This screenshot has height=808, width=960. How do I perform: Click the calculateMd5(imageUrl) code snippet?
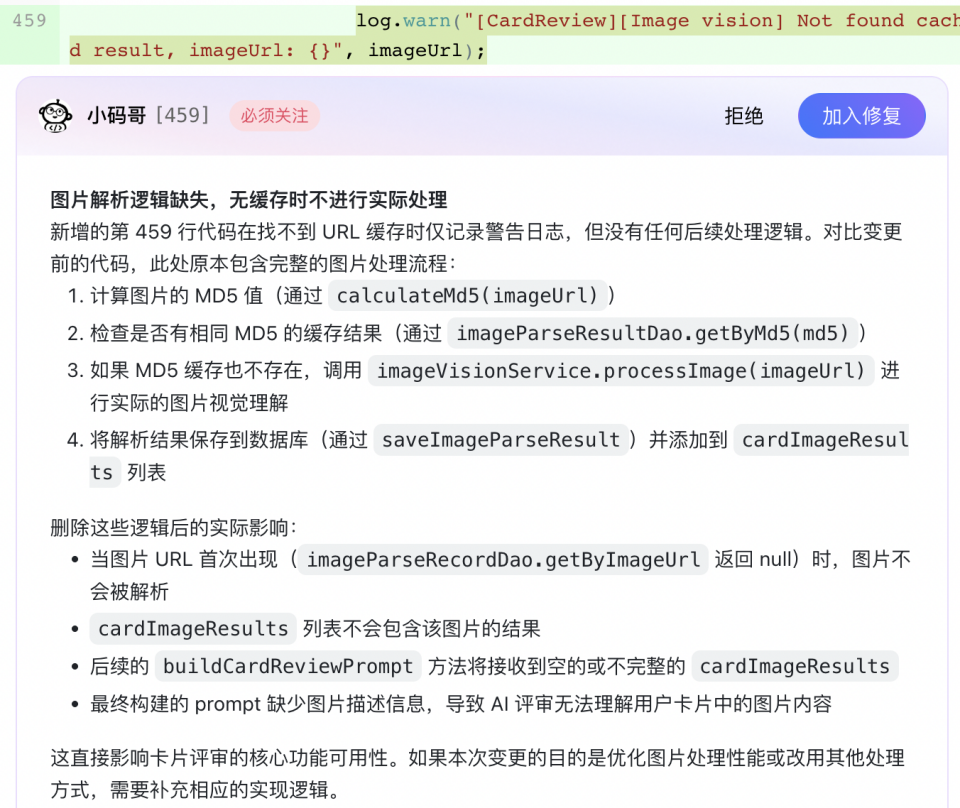[x=468, y=296]
